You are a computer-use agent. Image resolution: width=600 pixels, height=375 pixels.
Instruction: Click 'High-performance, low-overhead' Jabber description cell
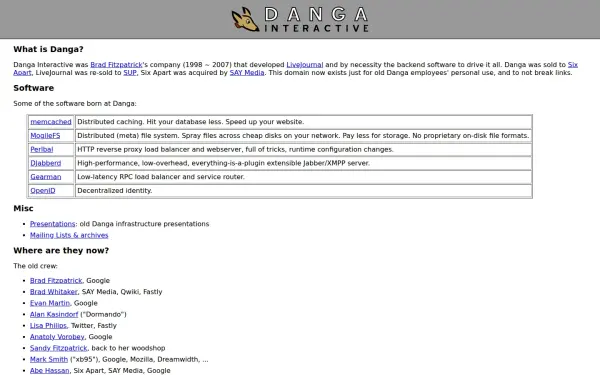[303, 163]
